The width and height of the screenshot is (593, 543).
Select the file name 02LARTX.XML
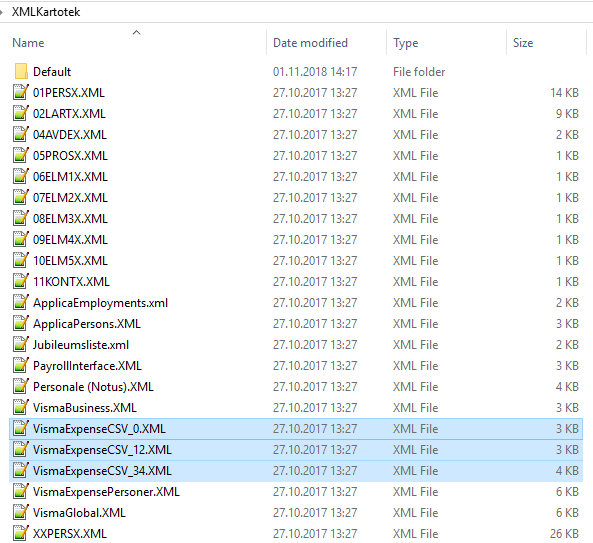coord(69,114)
